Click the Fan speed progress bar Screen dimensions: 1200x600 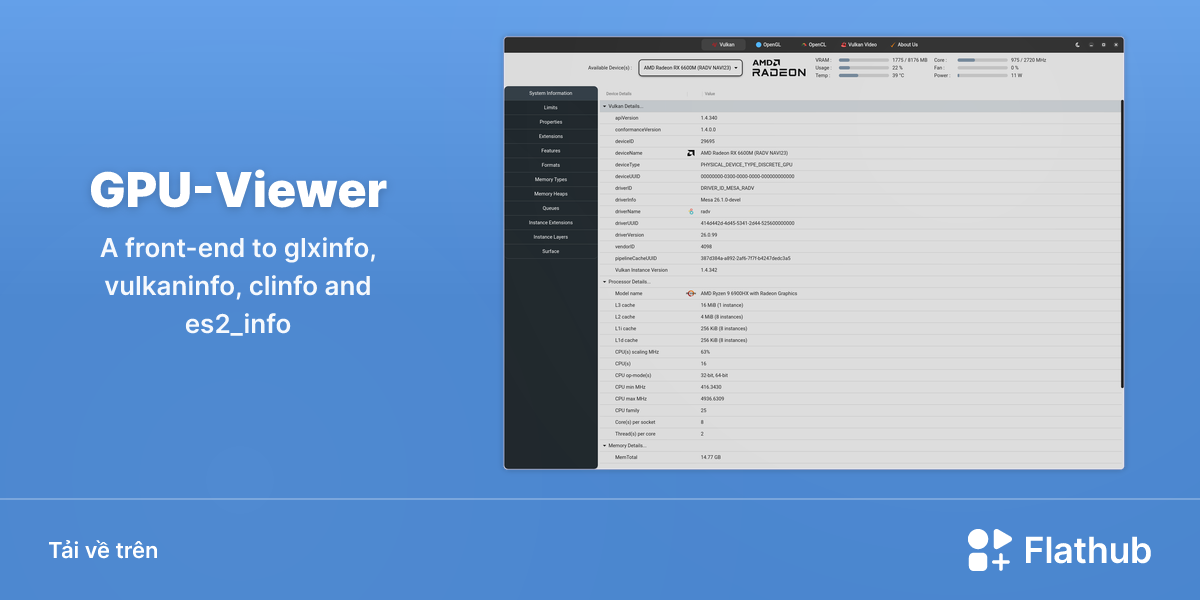point(982,68)
